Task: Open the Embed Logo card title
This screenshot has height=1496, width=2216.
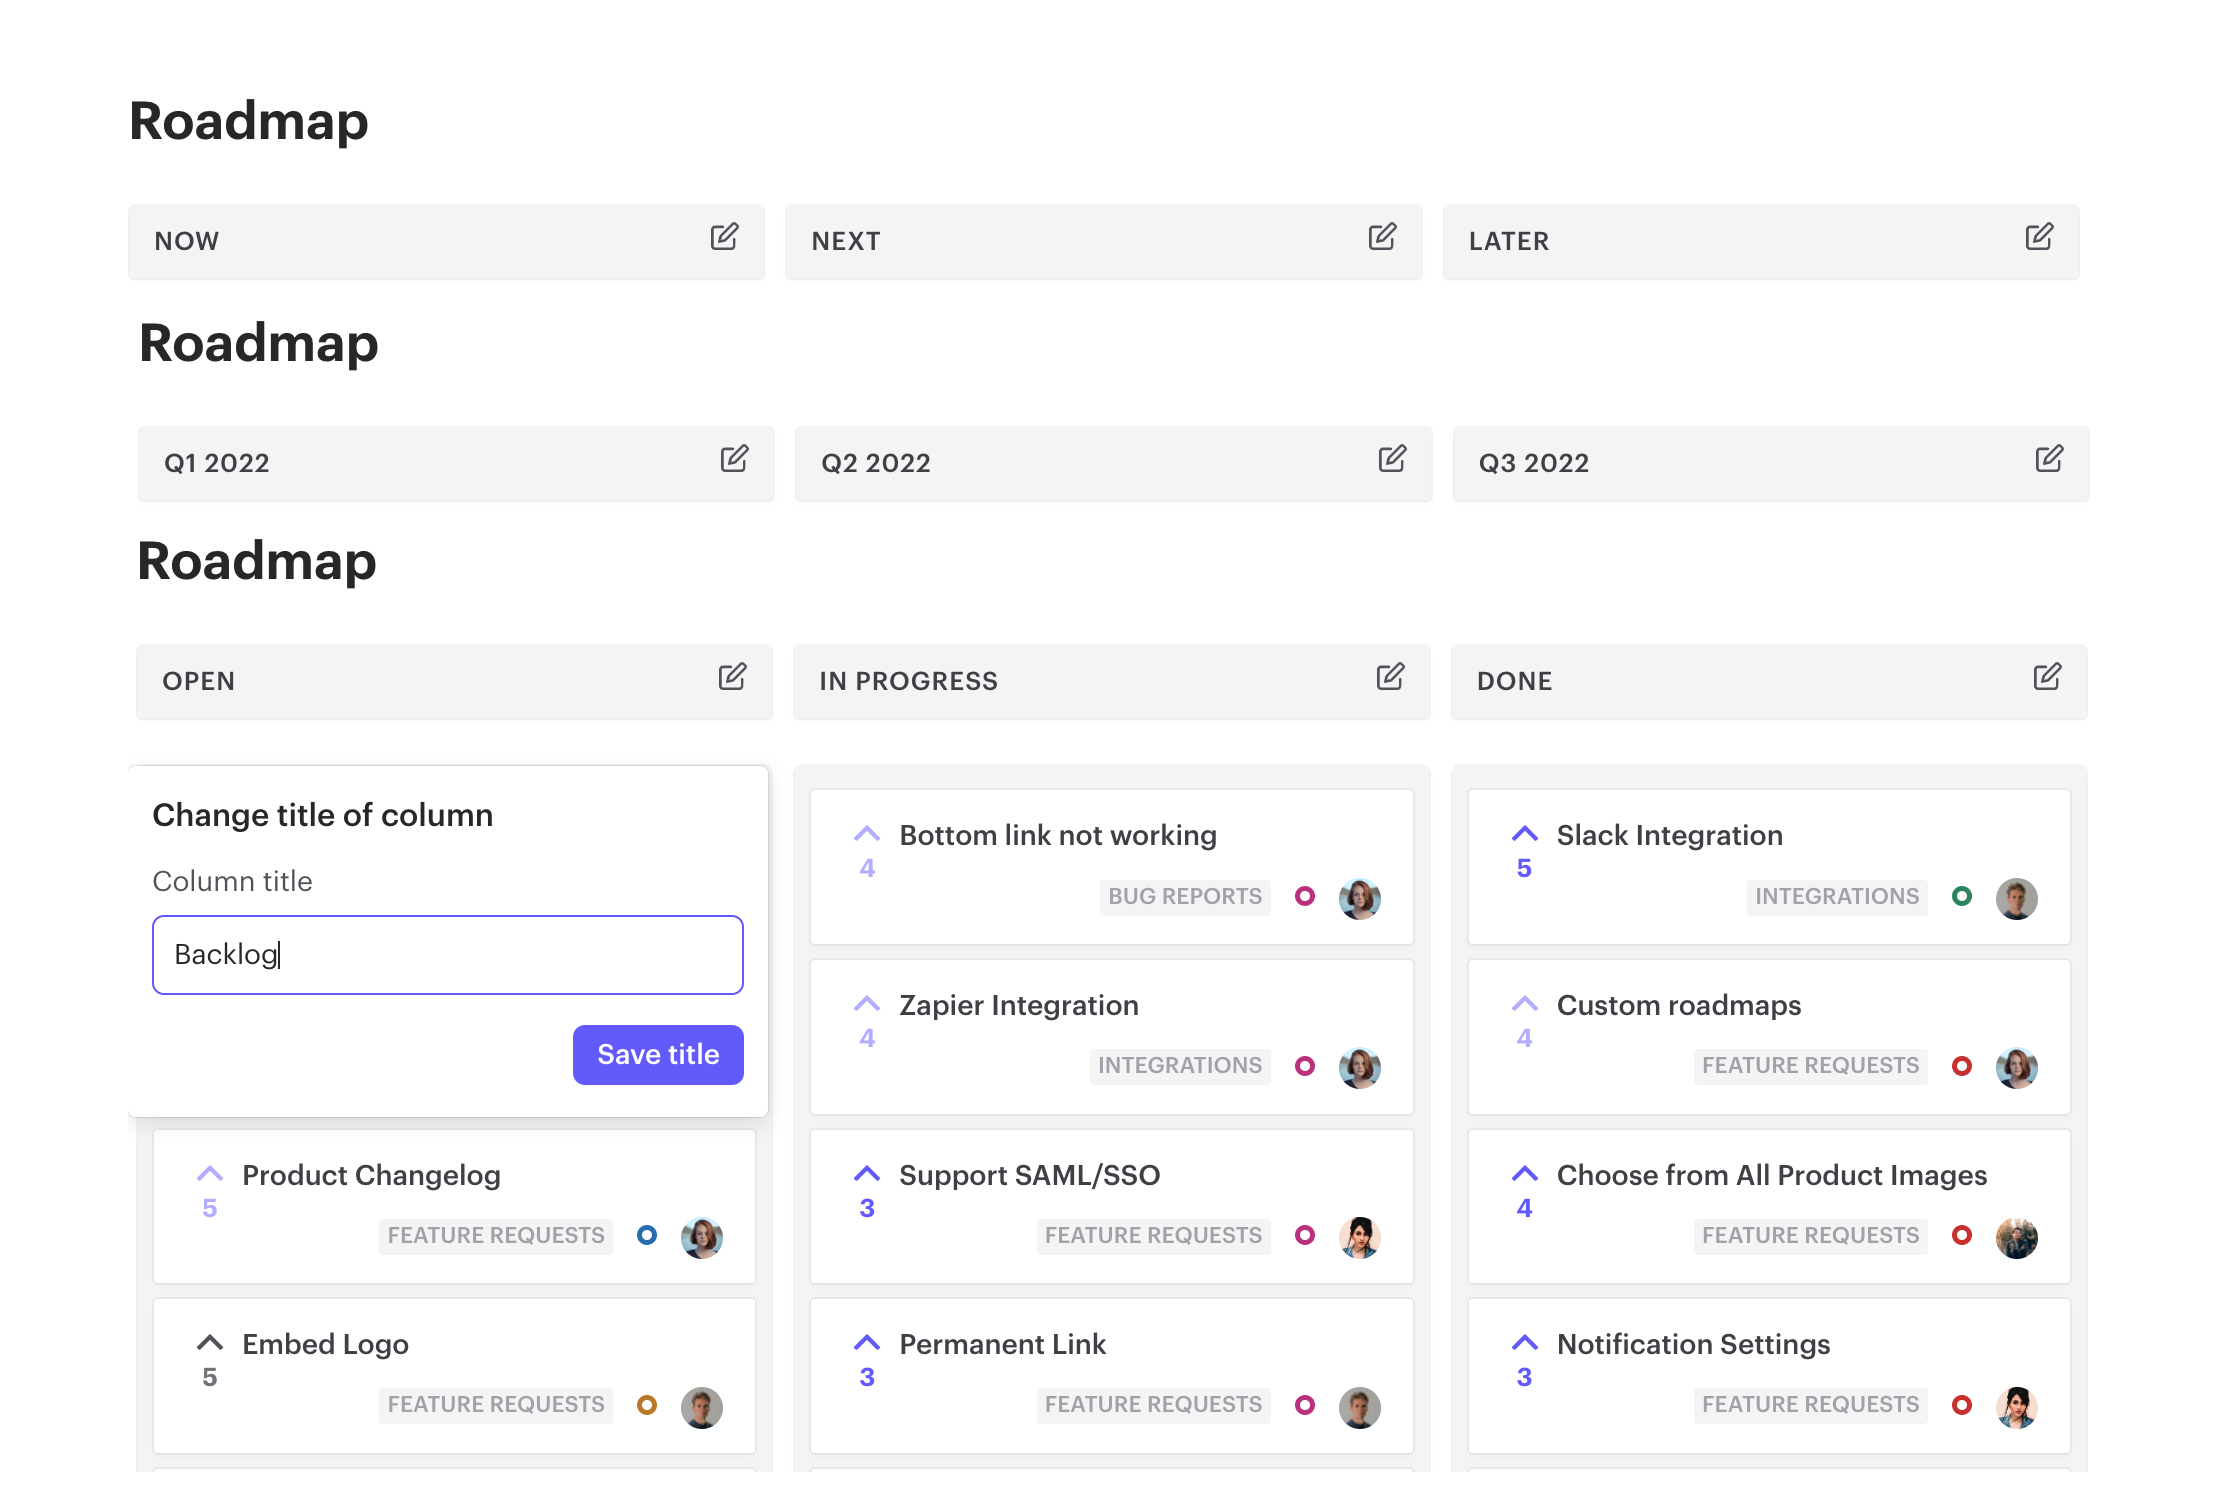Action: [325, 1344]
